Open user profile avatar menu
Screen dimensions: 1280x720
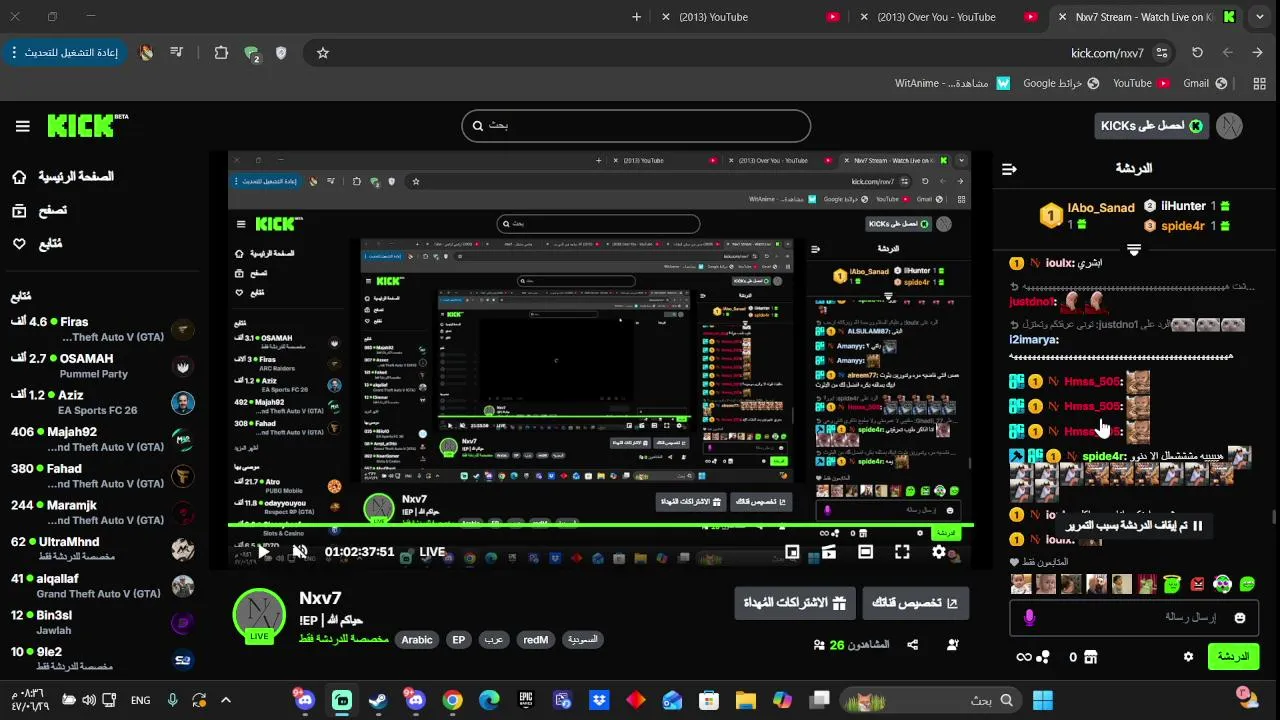point(1229,125)
